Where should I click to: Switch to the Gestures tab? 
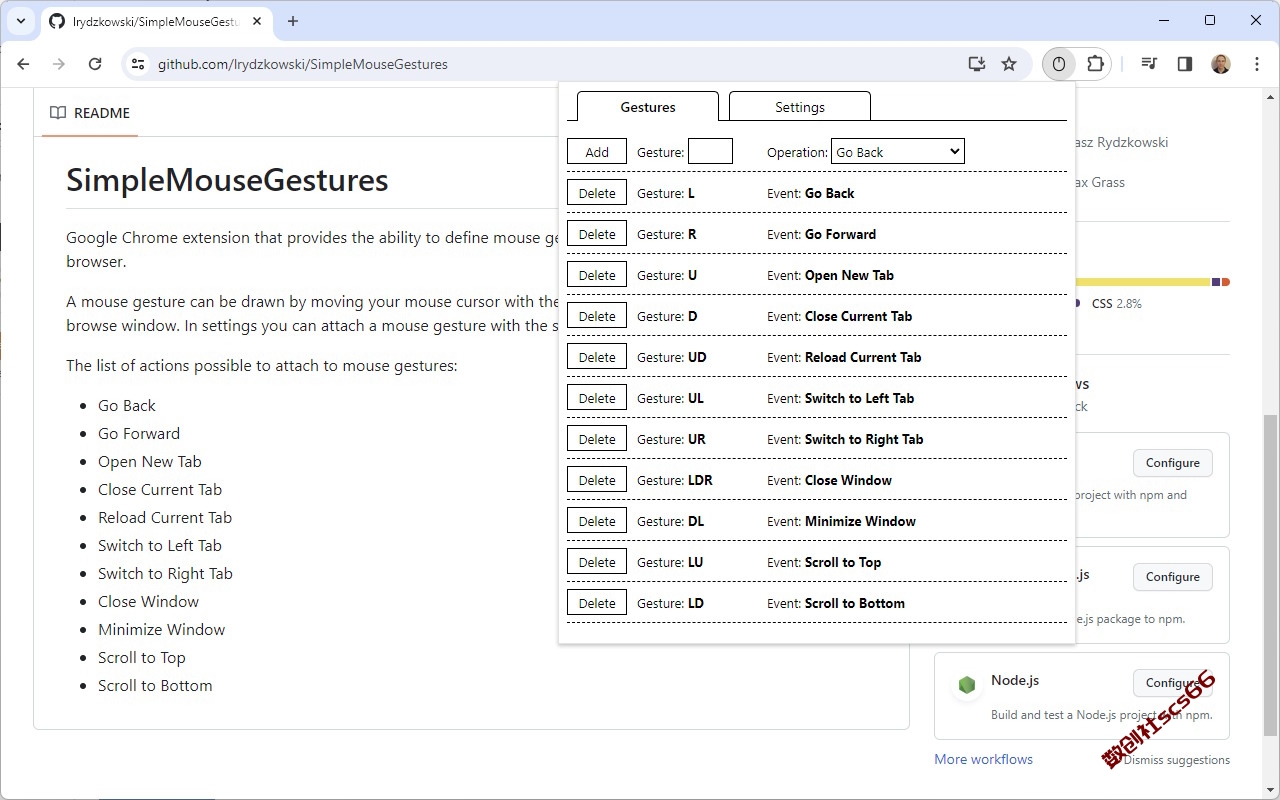click(x=648, y=107)
